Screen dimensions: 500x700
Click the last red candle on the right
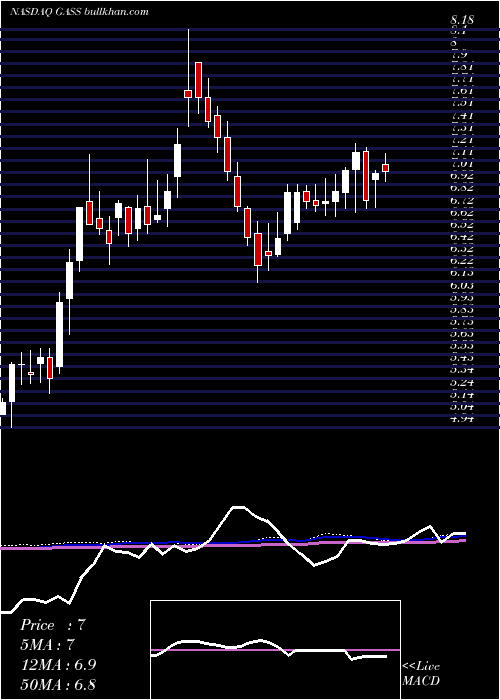(385, 167)
